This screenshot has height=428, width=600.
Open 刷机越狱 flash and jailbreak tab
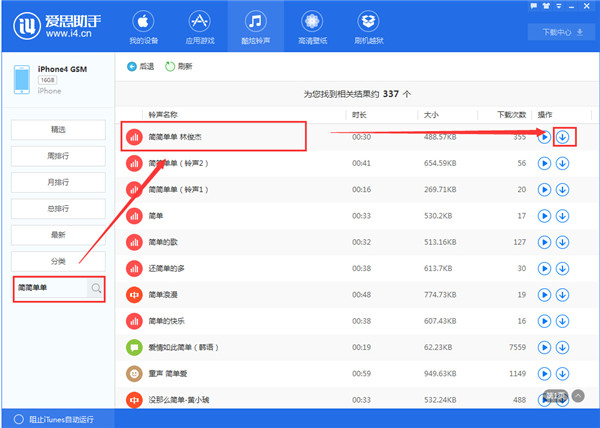(368, 28)
